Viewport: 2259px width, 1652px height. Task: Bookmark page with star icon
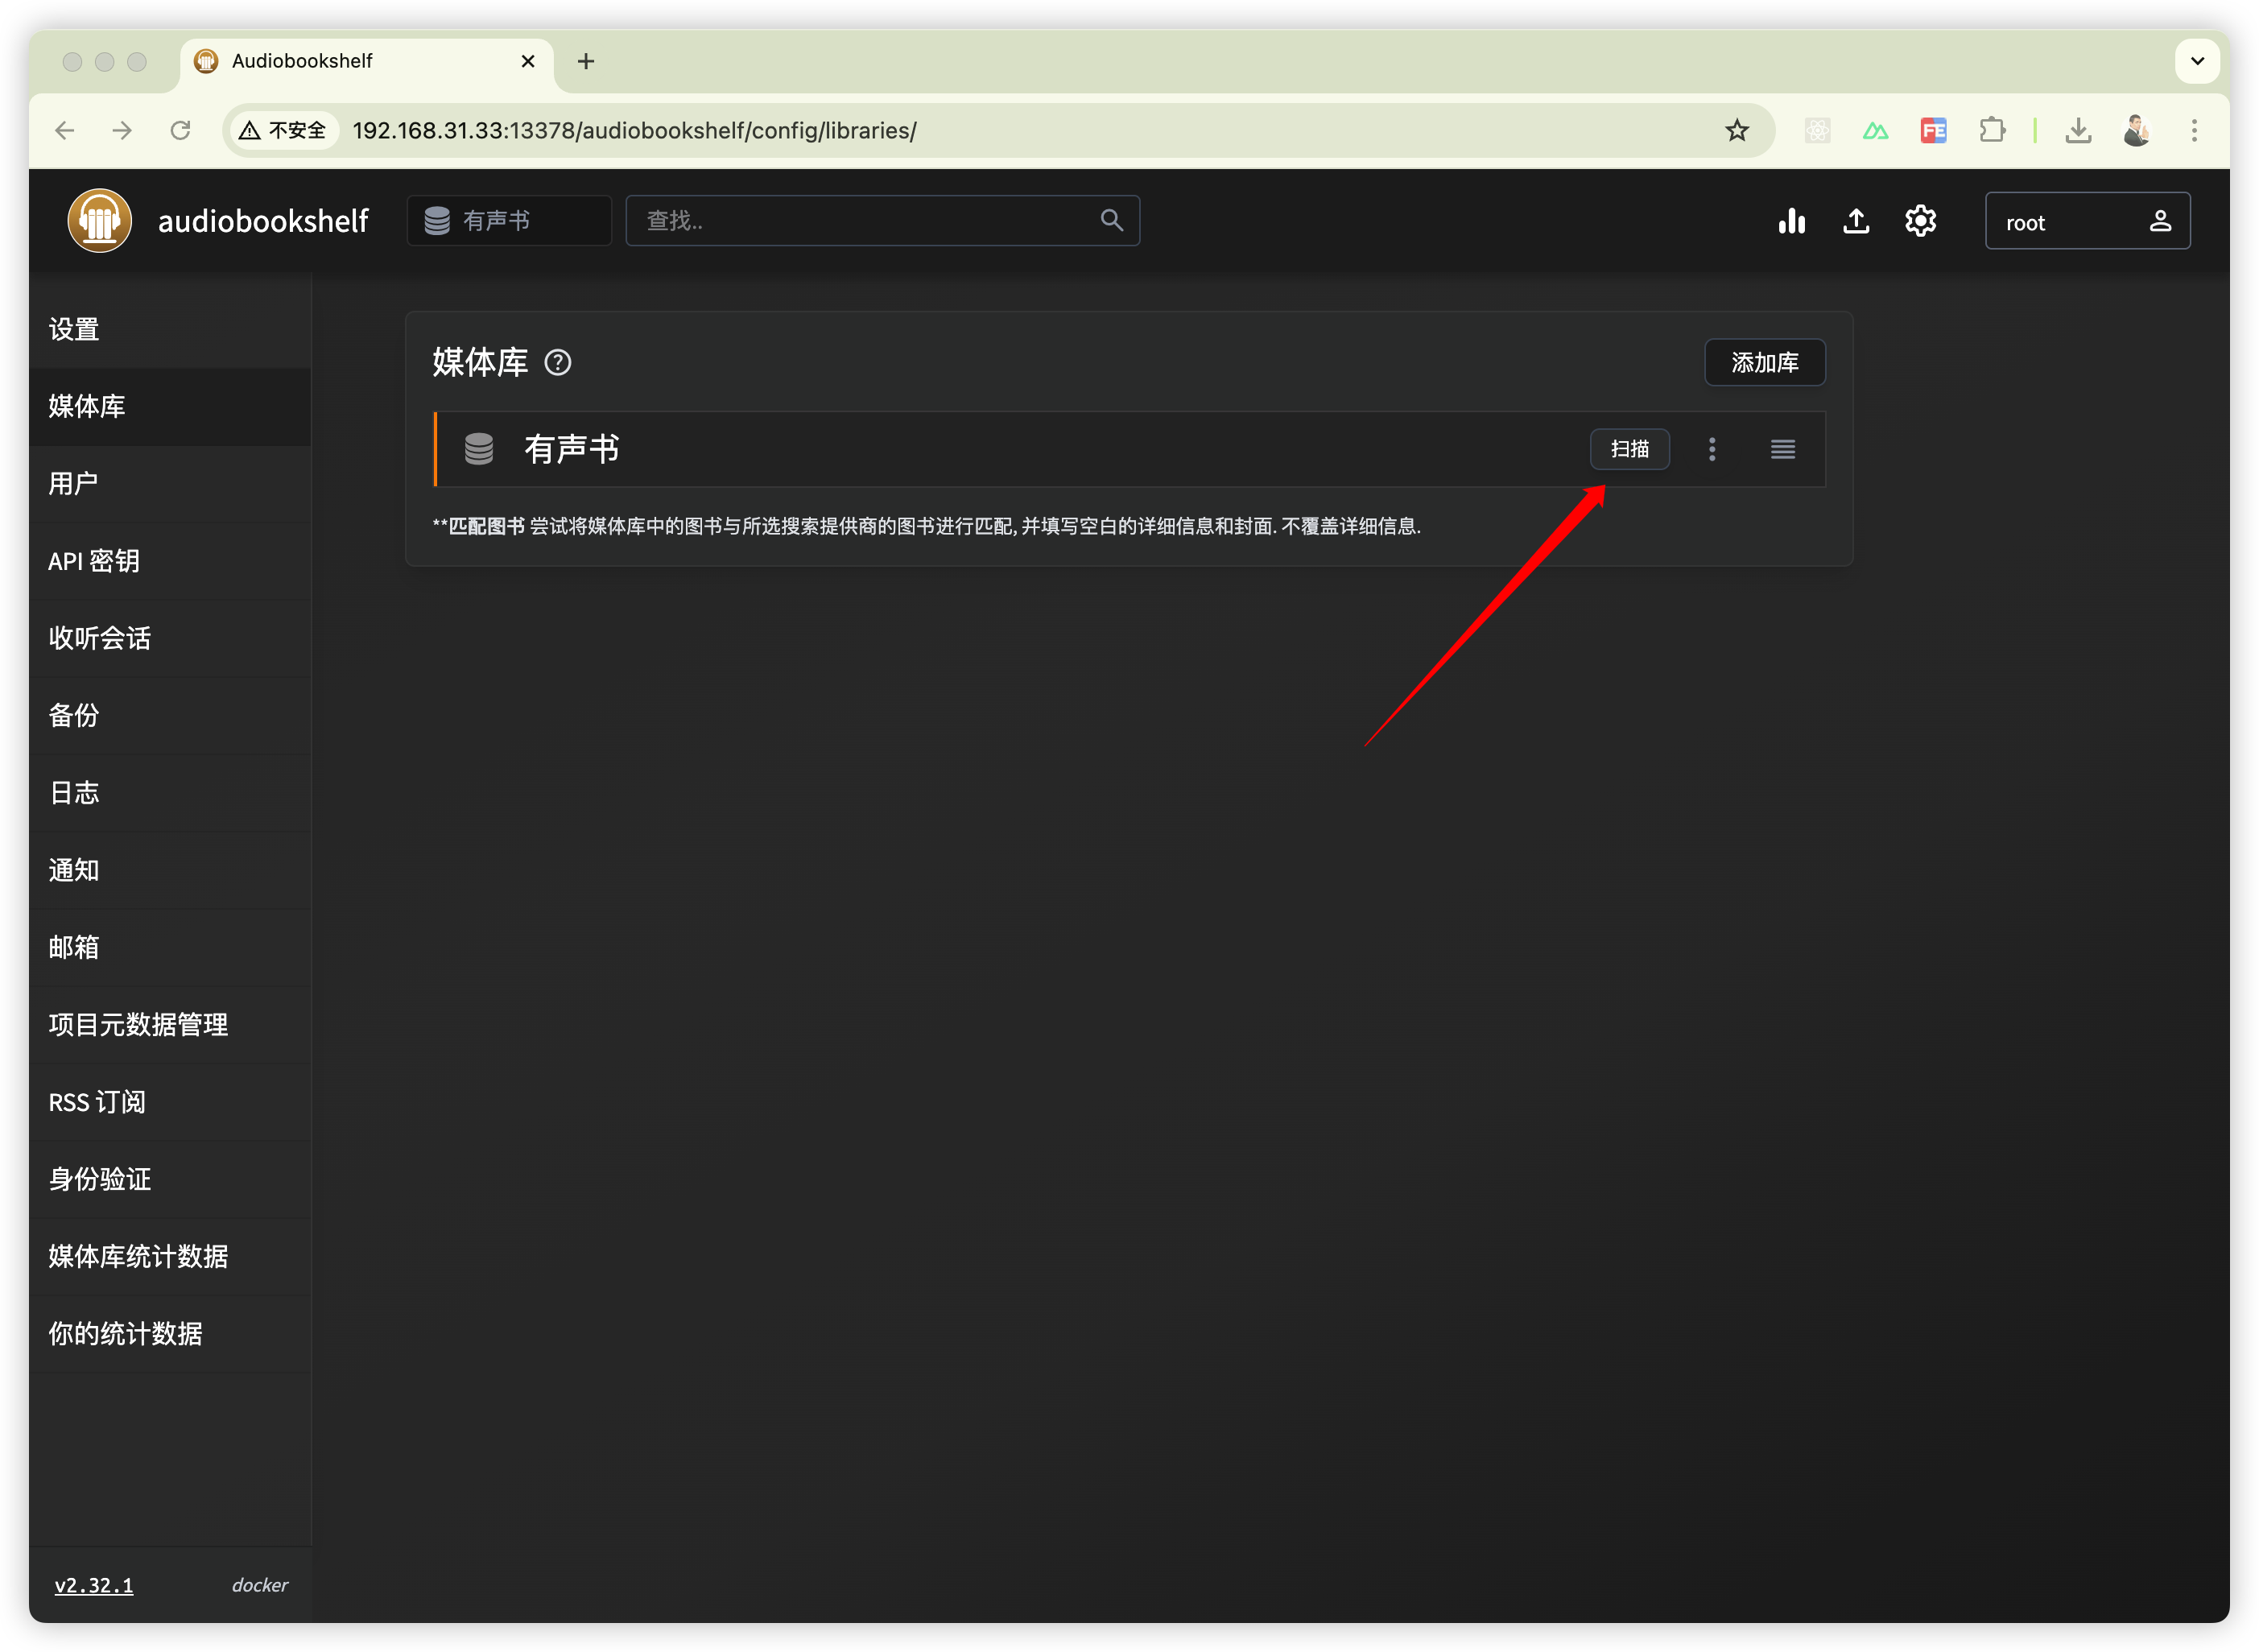[1737, 131]
